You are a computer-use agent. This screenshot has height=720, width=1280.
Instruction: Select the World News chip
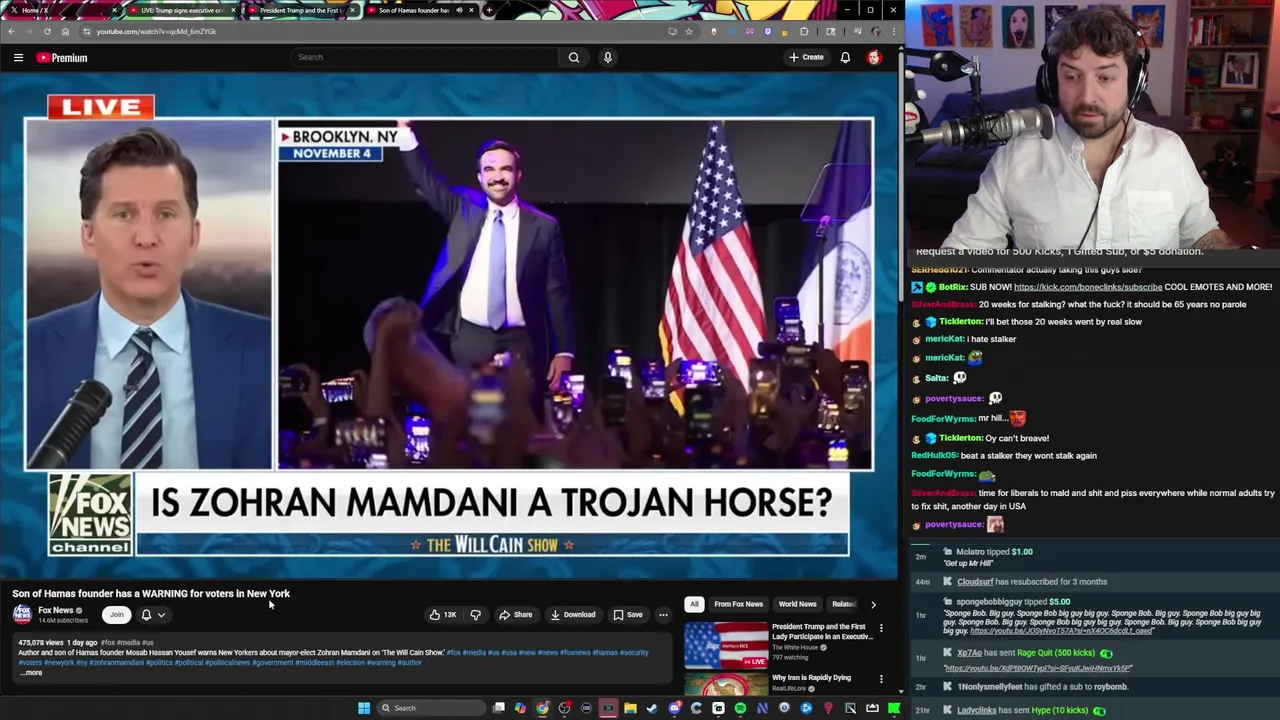click(x=797, y=604)
